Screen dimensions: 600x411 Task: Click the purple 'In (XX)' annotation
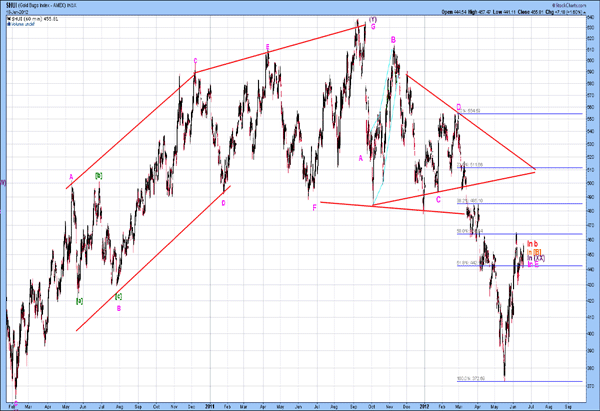tap(536, 258)
